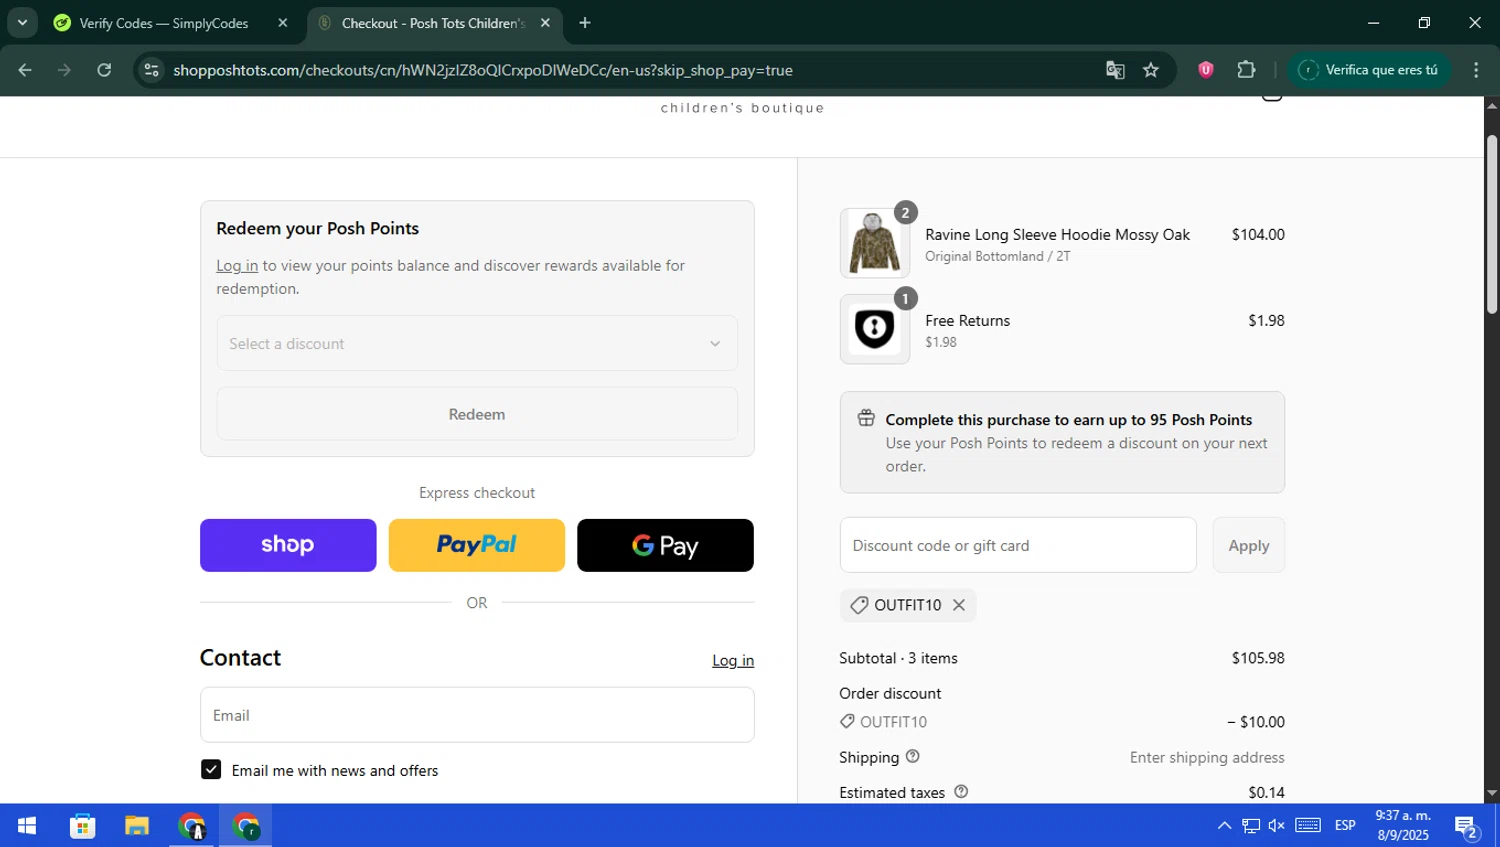Click the Estimated taxes help icon
Image resolution: width=1500 pixels, height=847 pixels.
point(961,792)
